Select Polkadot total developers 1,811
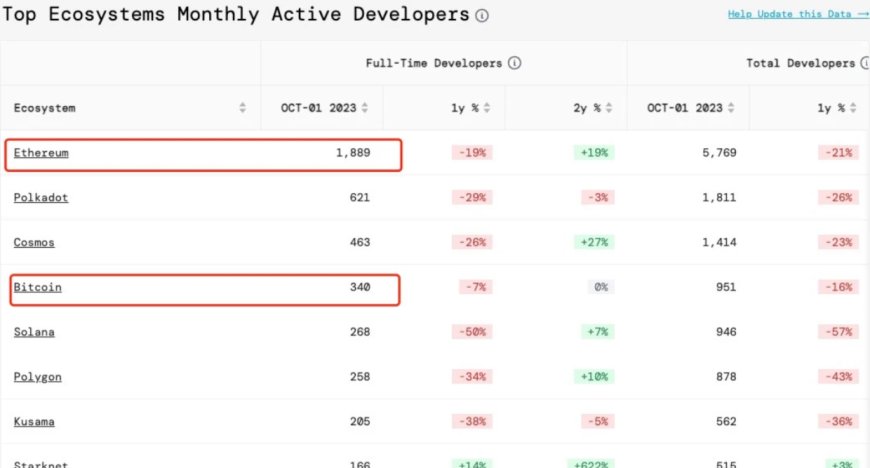Viewport: 870px width, 468px height. click(719, 198)
